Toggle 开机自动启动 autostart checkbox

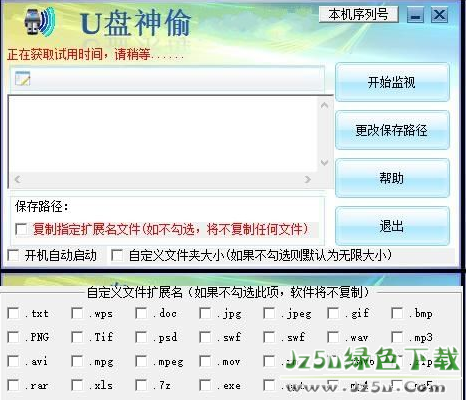tap(13, 255)
